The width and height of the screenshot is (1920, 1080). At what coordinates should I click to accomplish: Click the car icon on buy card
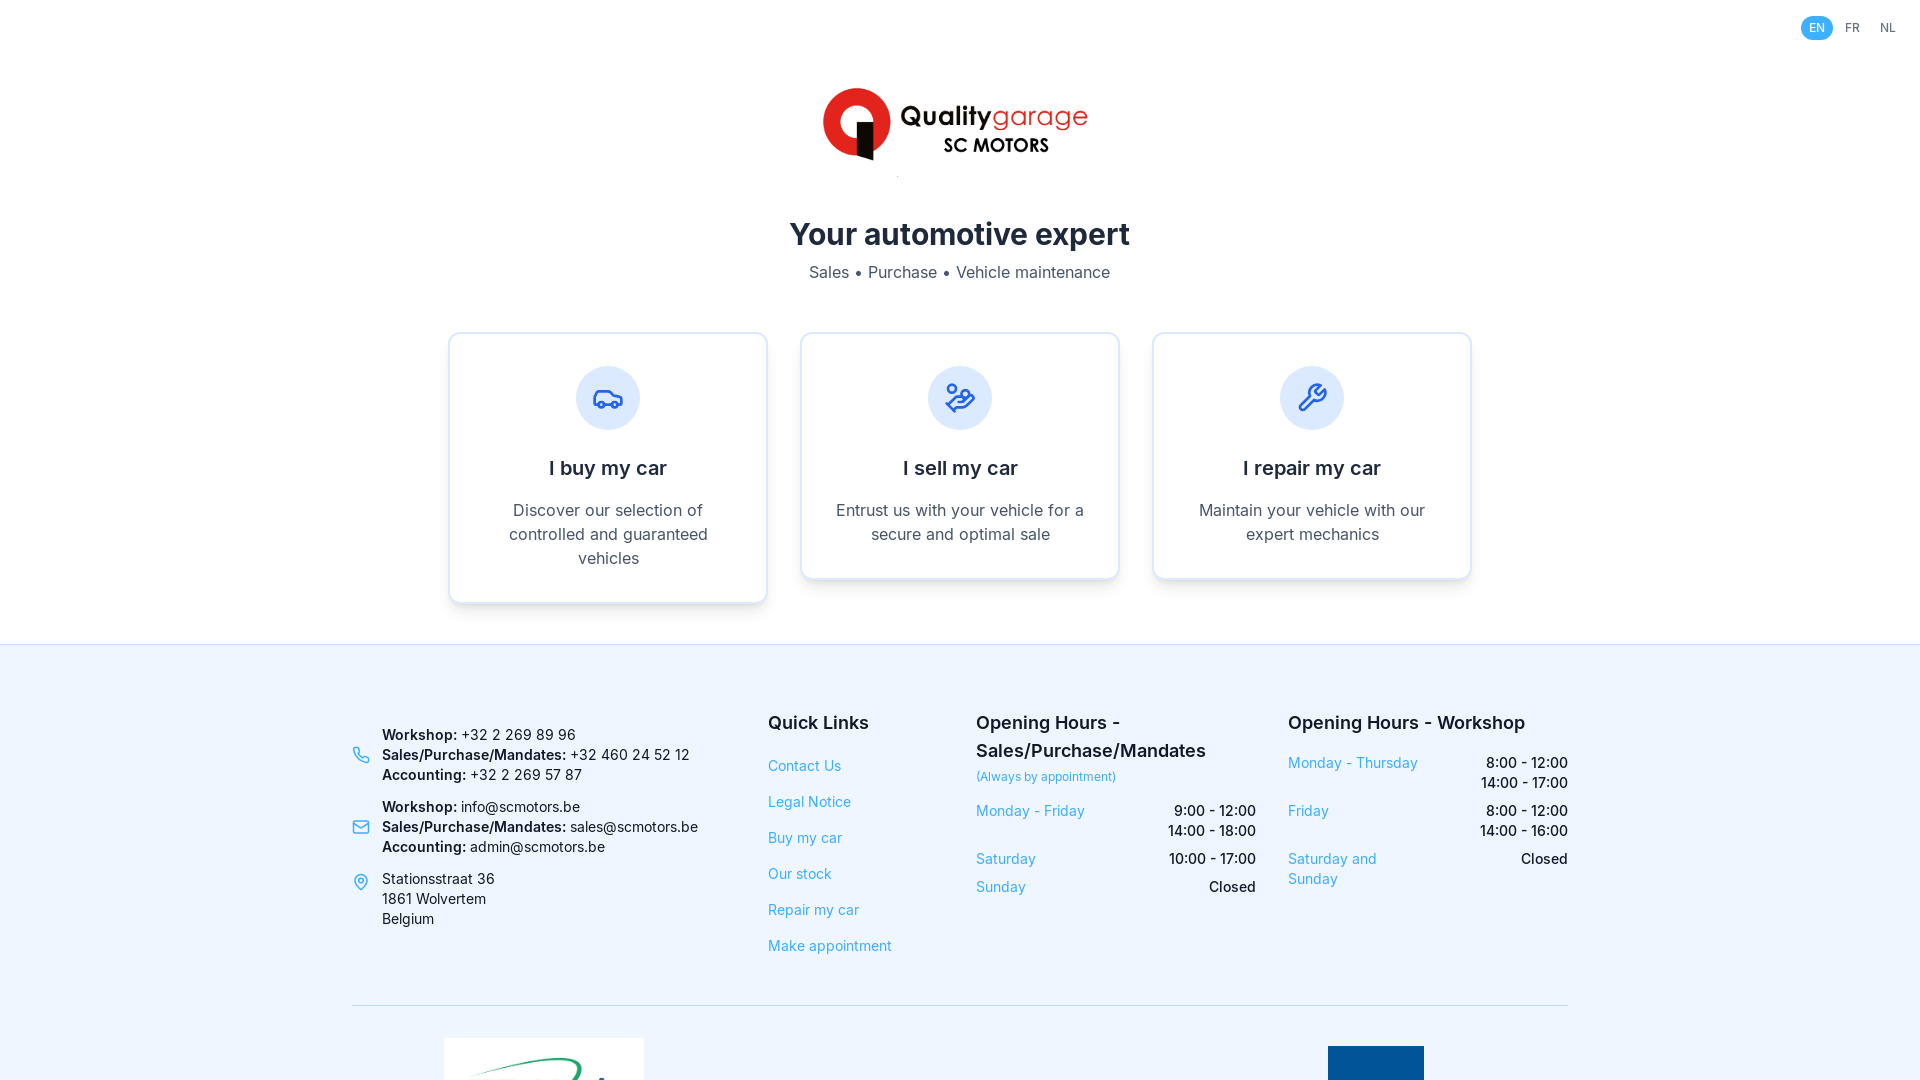608,398
